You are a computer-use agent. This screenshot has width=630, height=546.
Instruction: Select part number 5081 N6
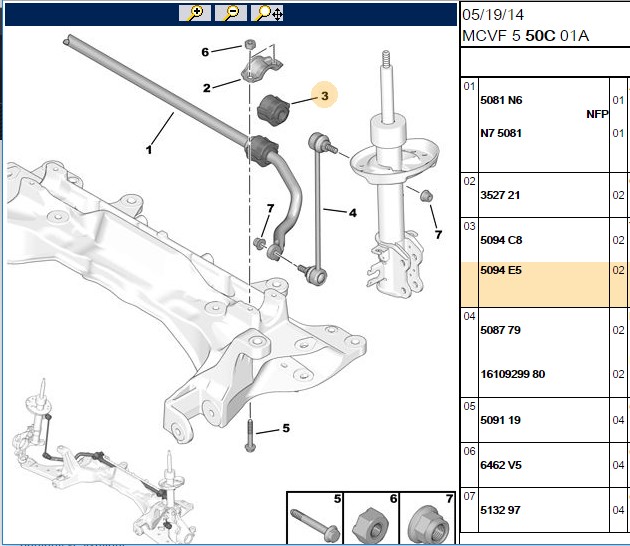pyautogui.click(x=501, y=100)
